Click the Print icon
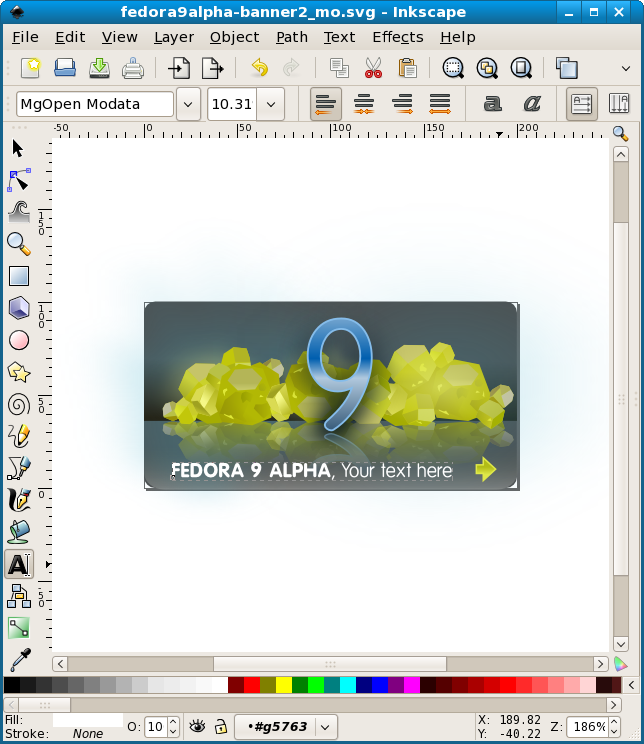Image resolution: width=644 pixels, height=744 pixels. coord(133,68)
